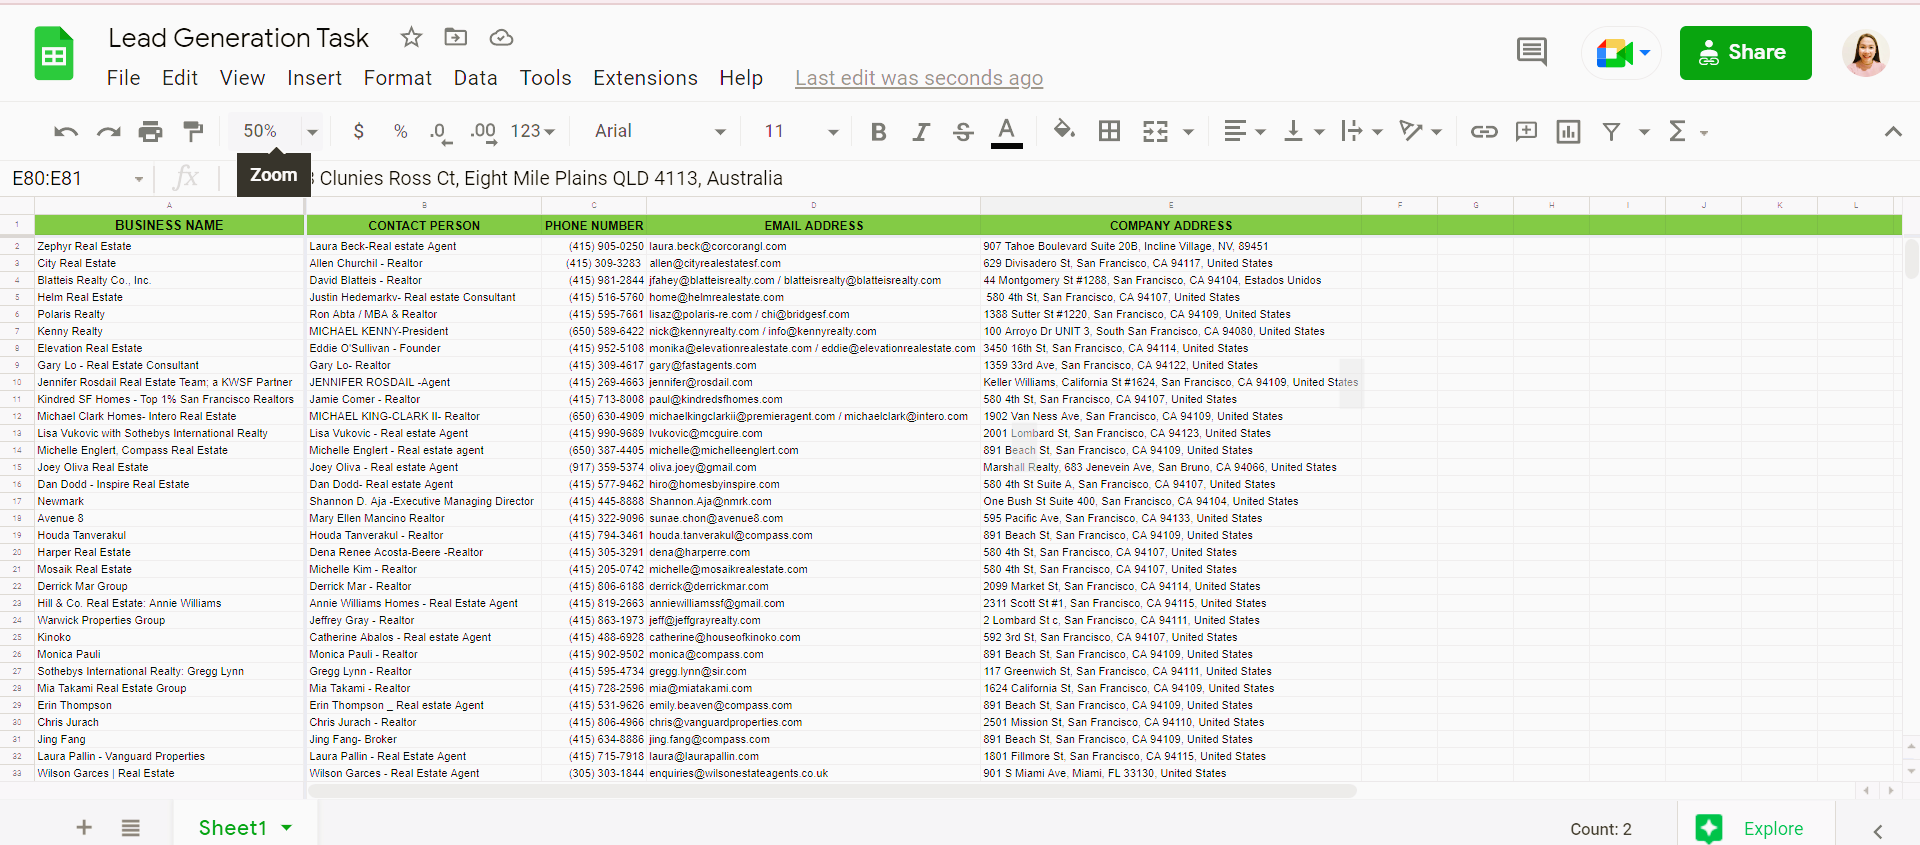This screenshot has height=845, width=1920.
Task: Show the side panel chevron
Action: tap(1878, 831)
